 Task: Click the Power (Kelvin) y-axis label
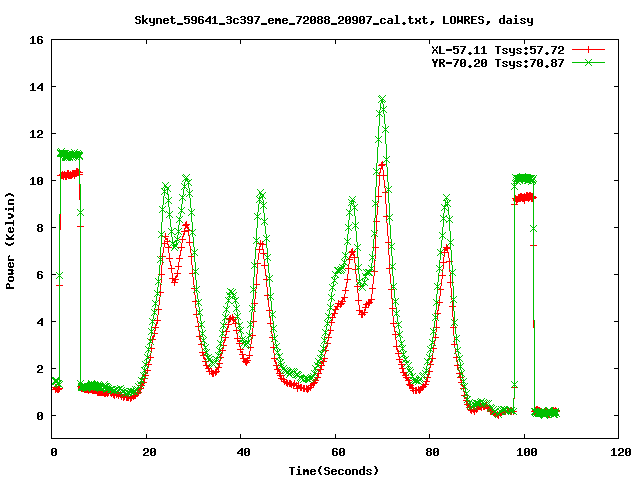coord(10,241)
